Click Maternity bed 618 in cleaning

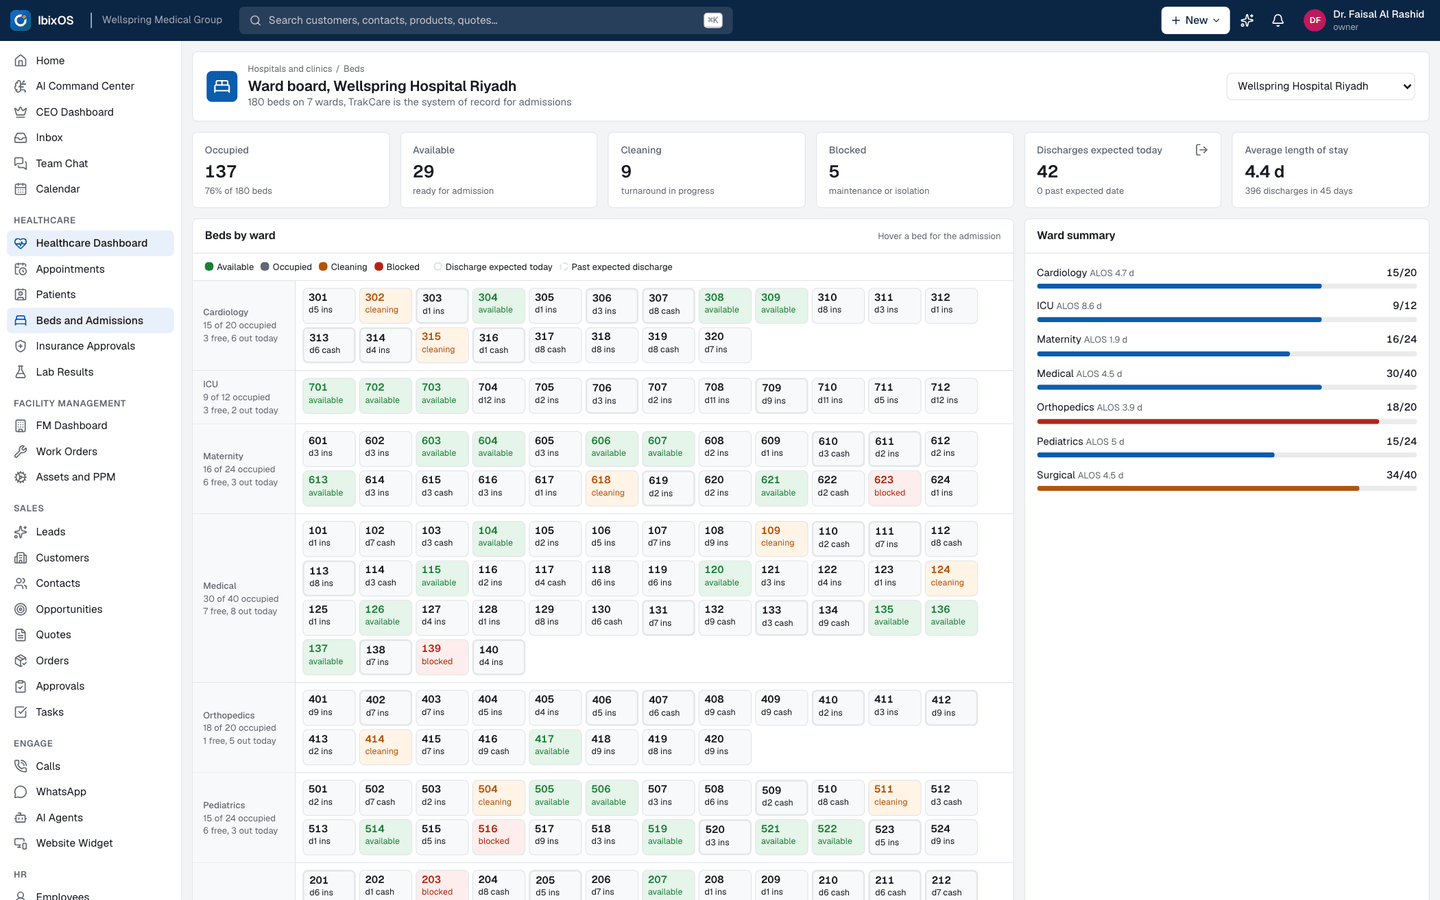612,487
